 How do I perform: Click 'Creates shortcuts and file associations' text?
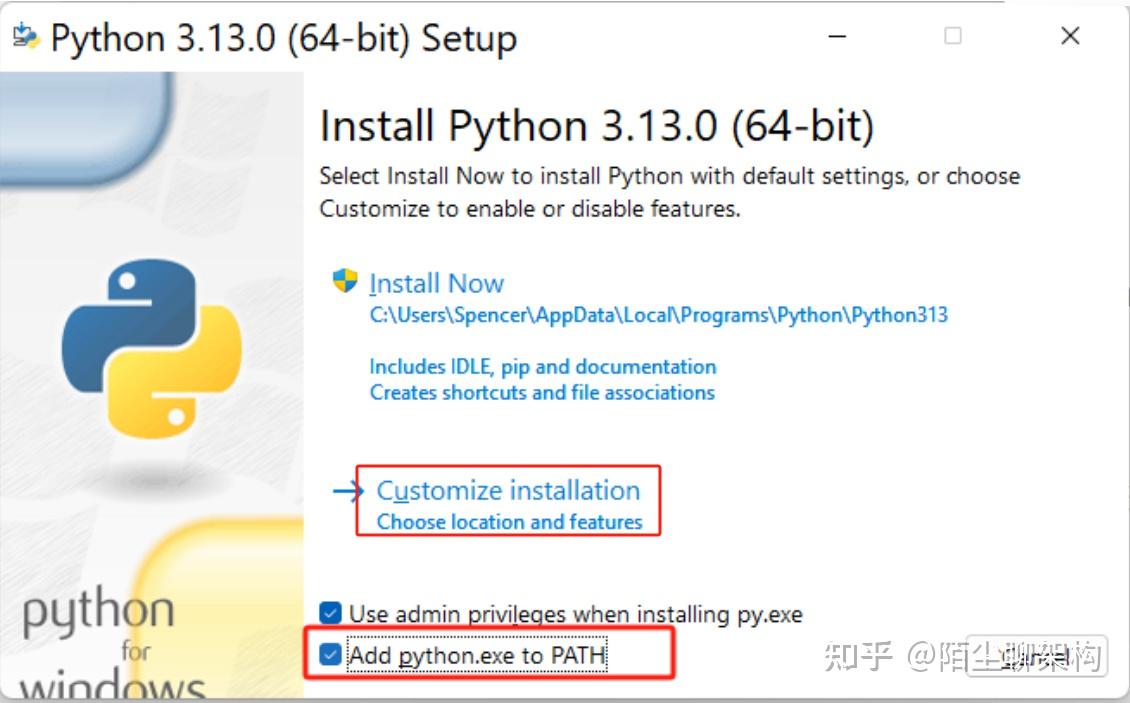click(x=541, y=393)
